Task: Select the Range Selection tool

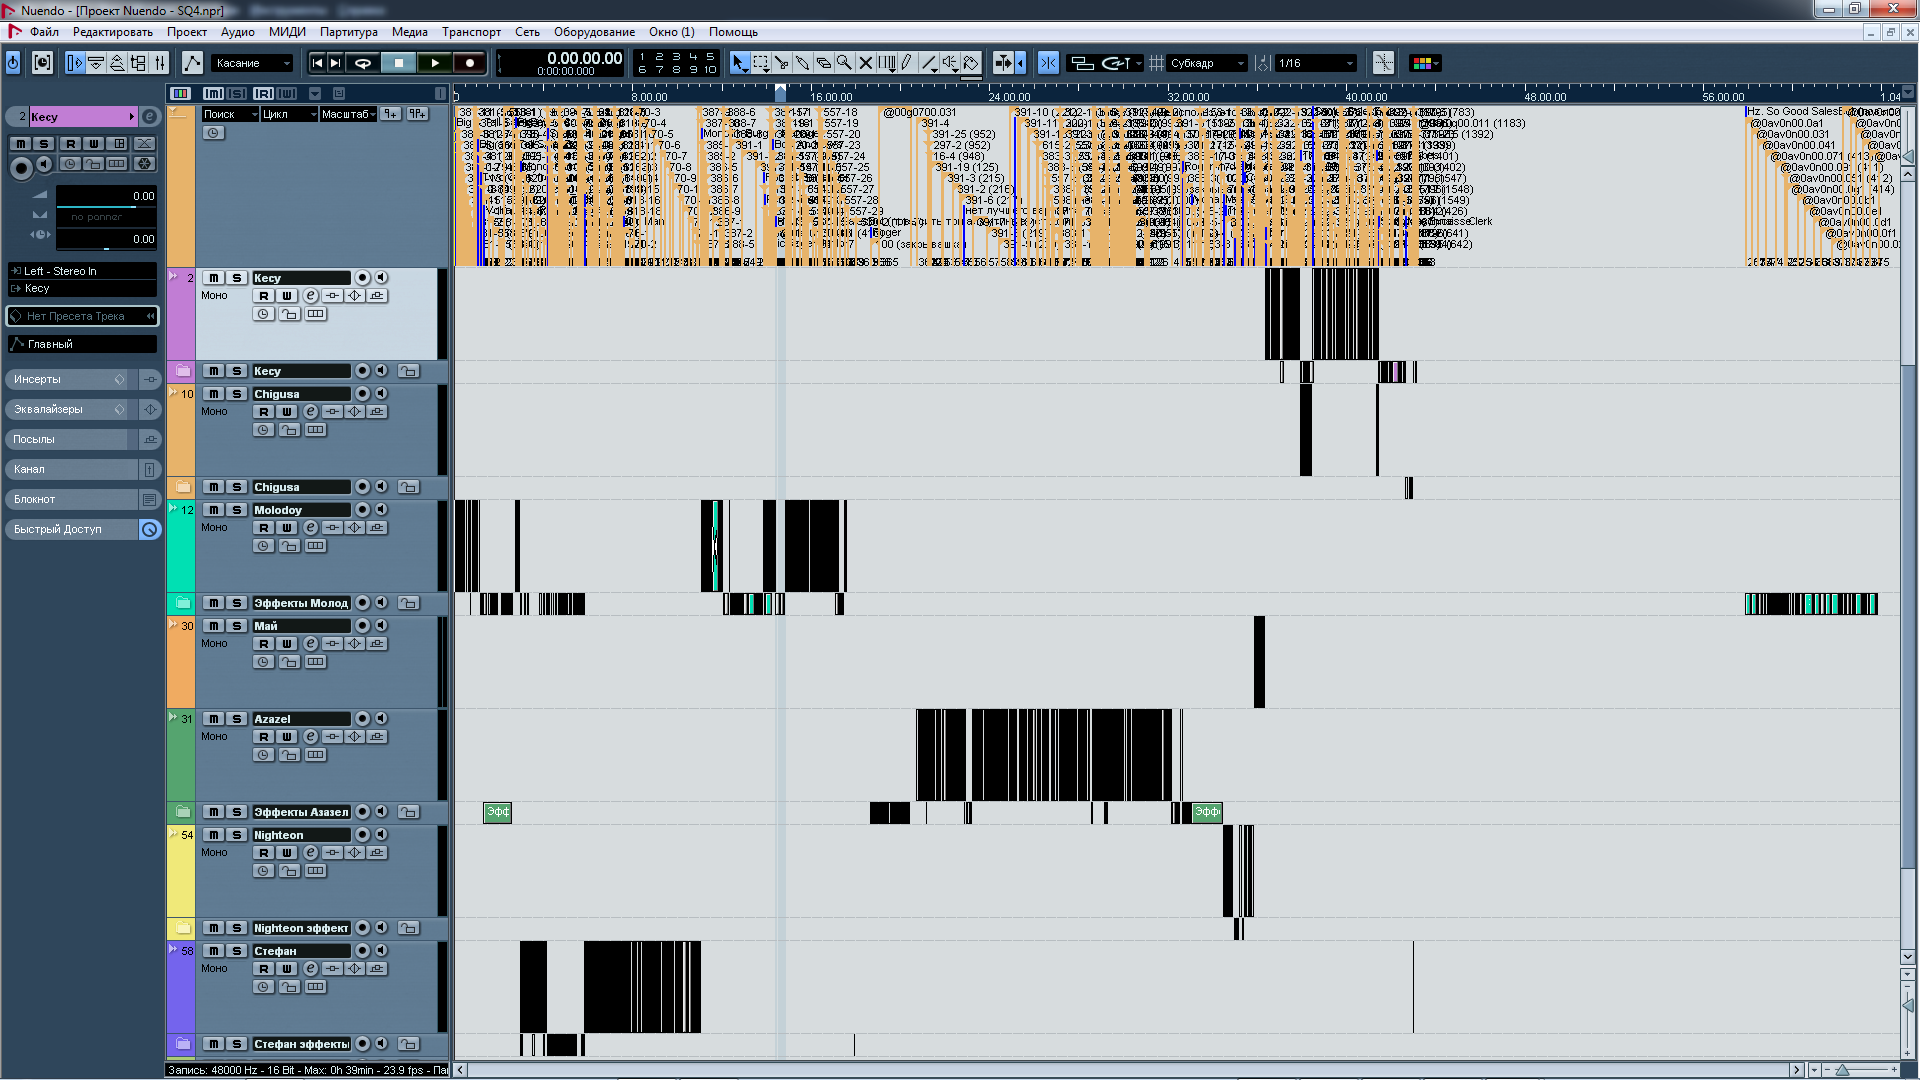Action: (761, 63)
